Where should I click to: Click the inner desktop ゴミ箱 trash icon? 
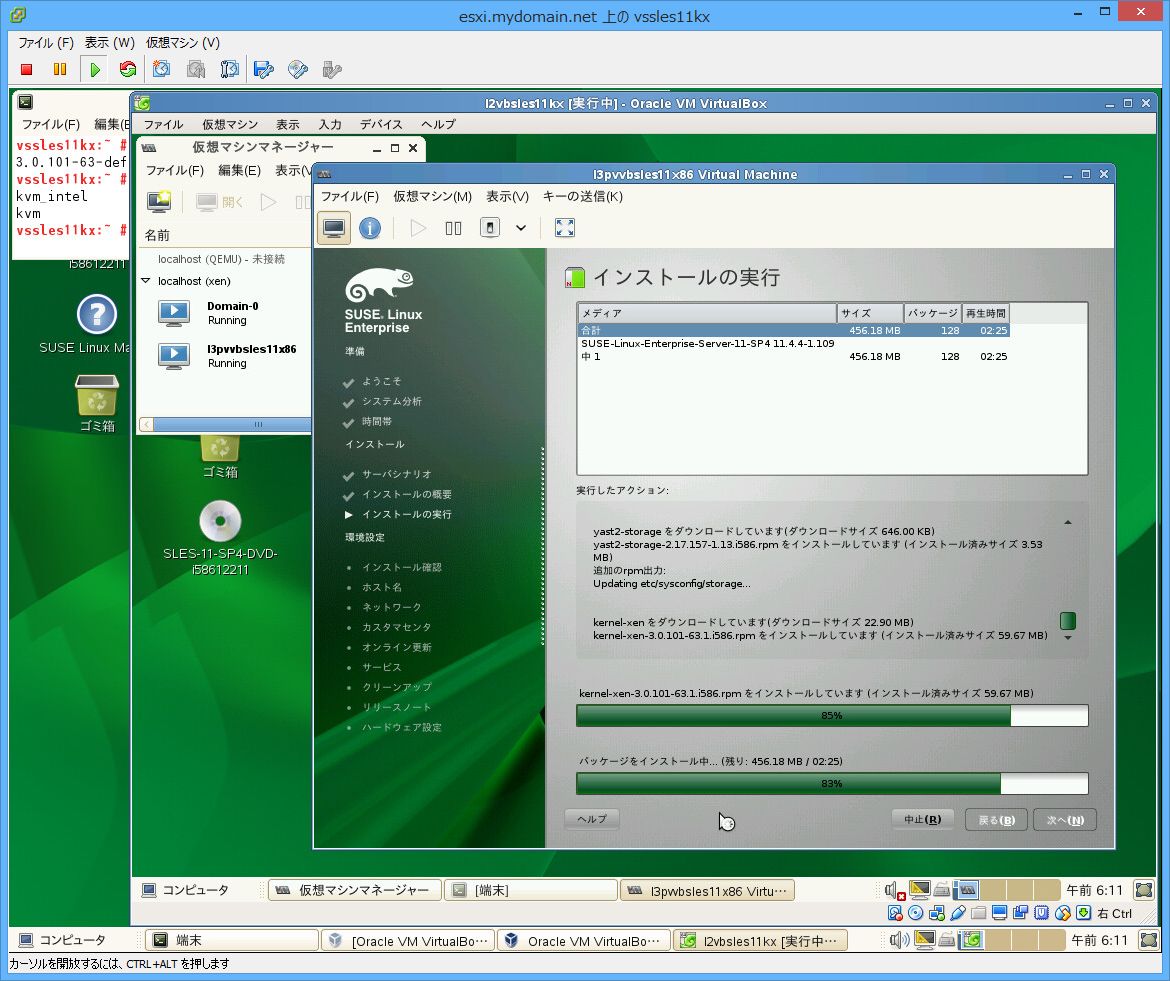tap(220, 448)
